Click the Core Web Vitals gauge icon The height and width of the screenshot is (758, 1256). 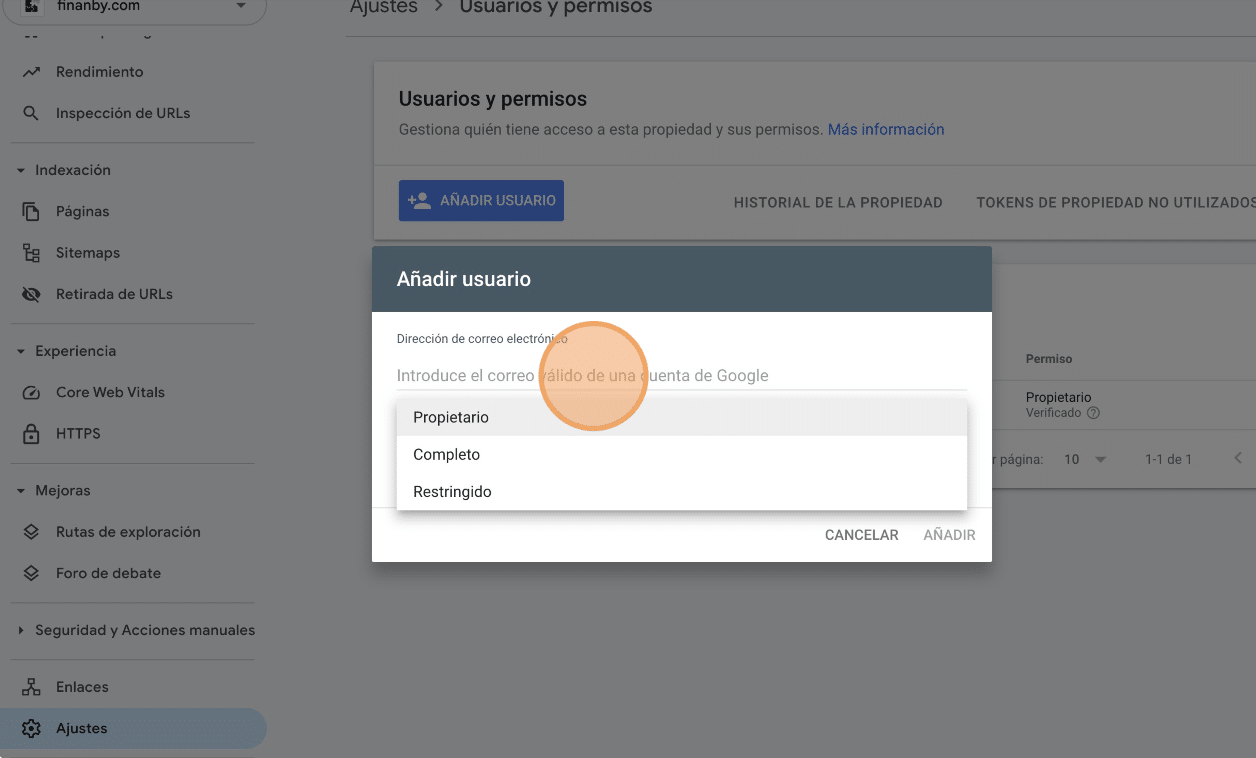pos(31,393)
